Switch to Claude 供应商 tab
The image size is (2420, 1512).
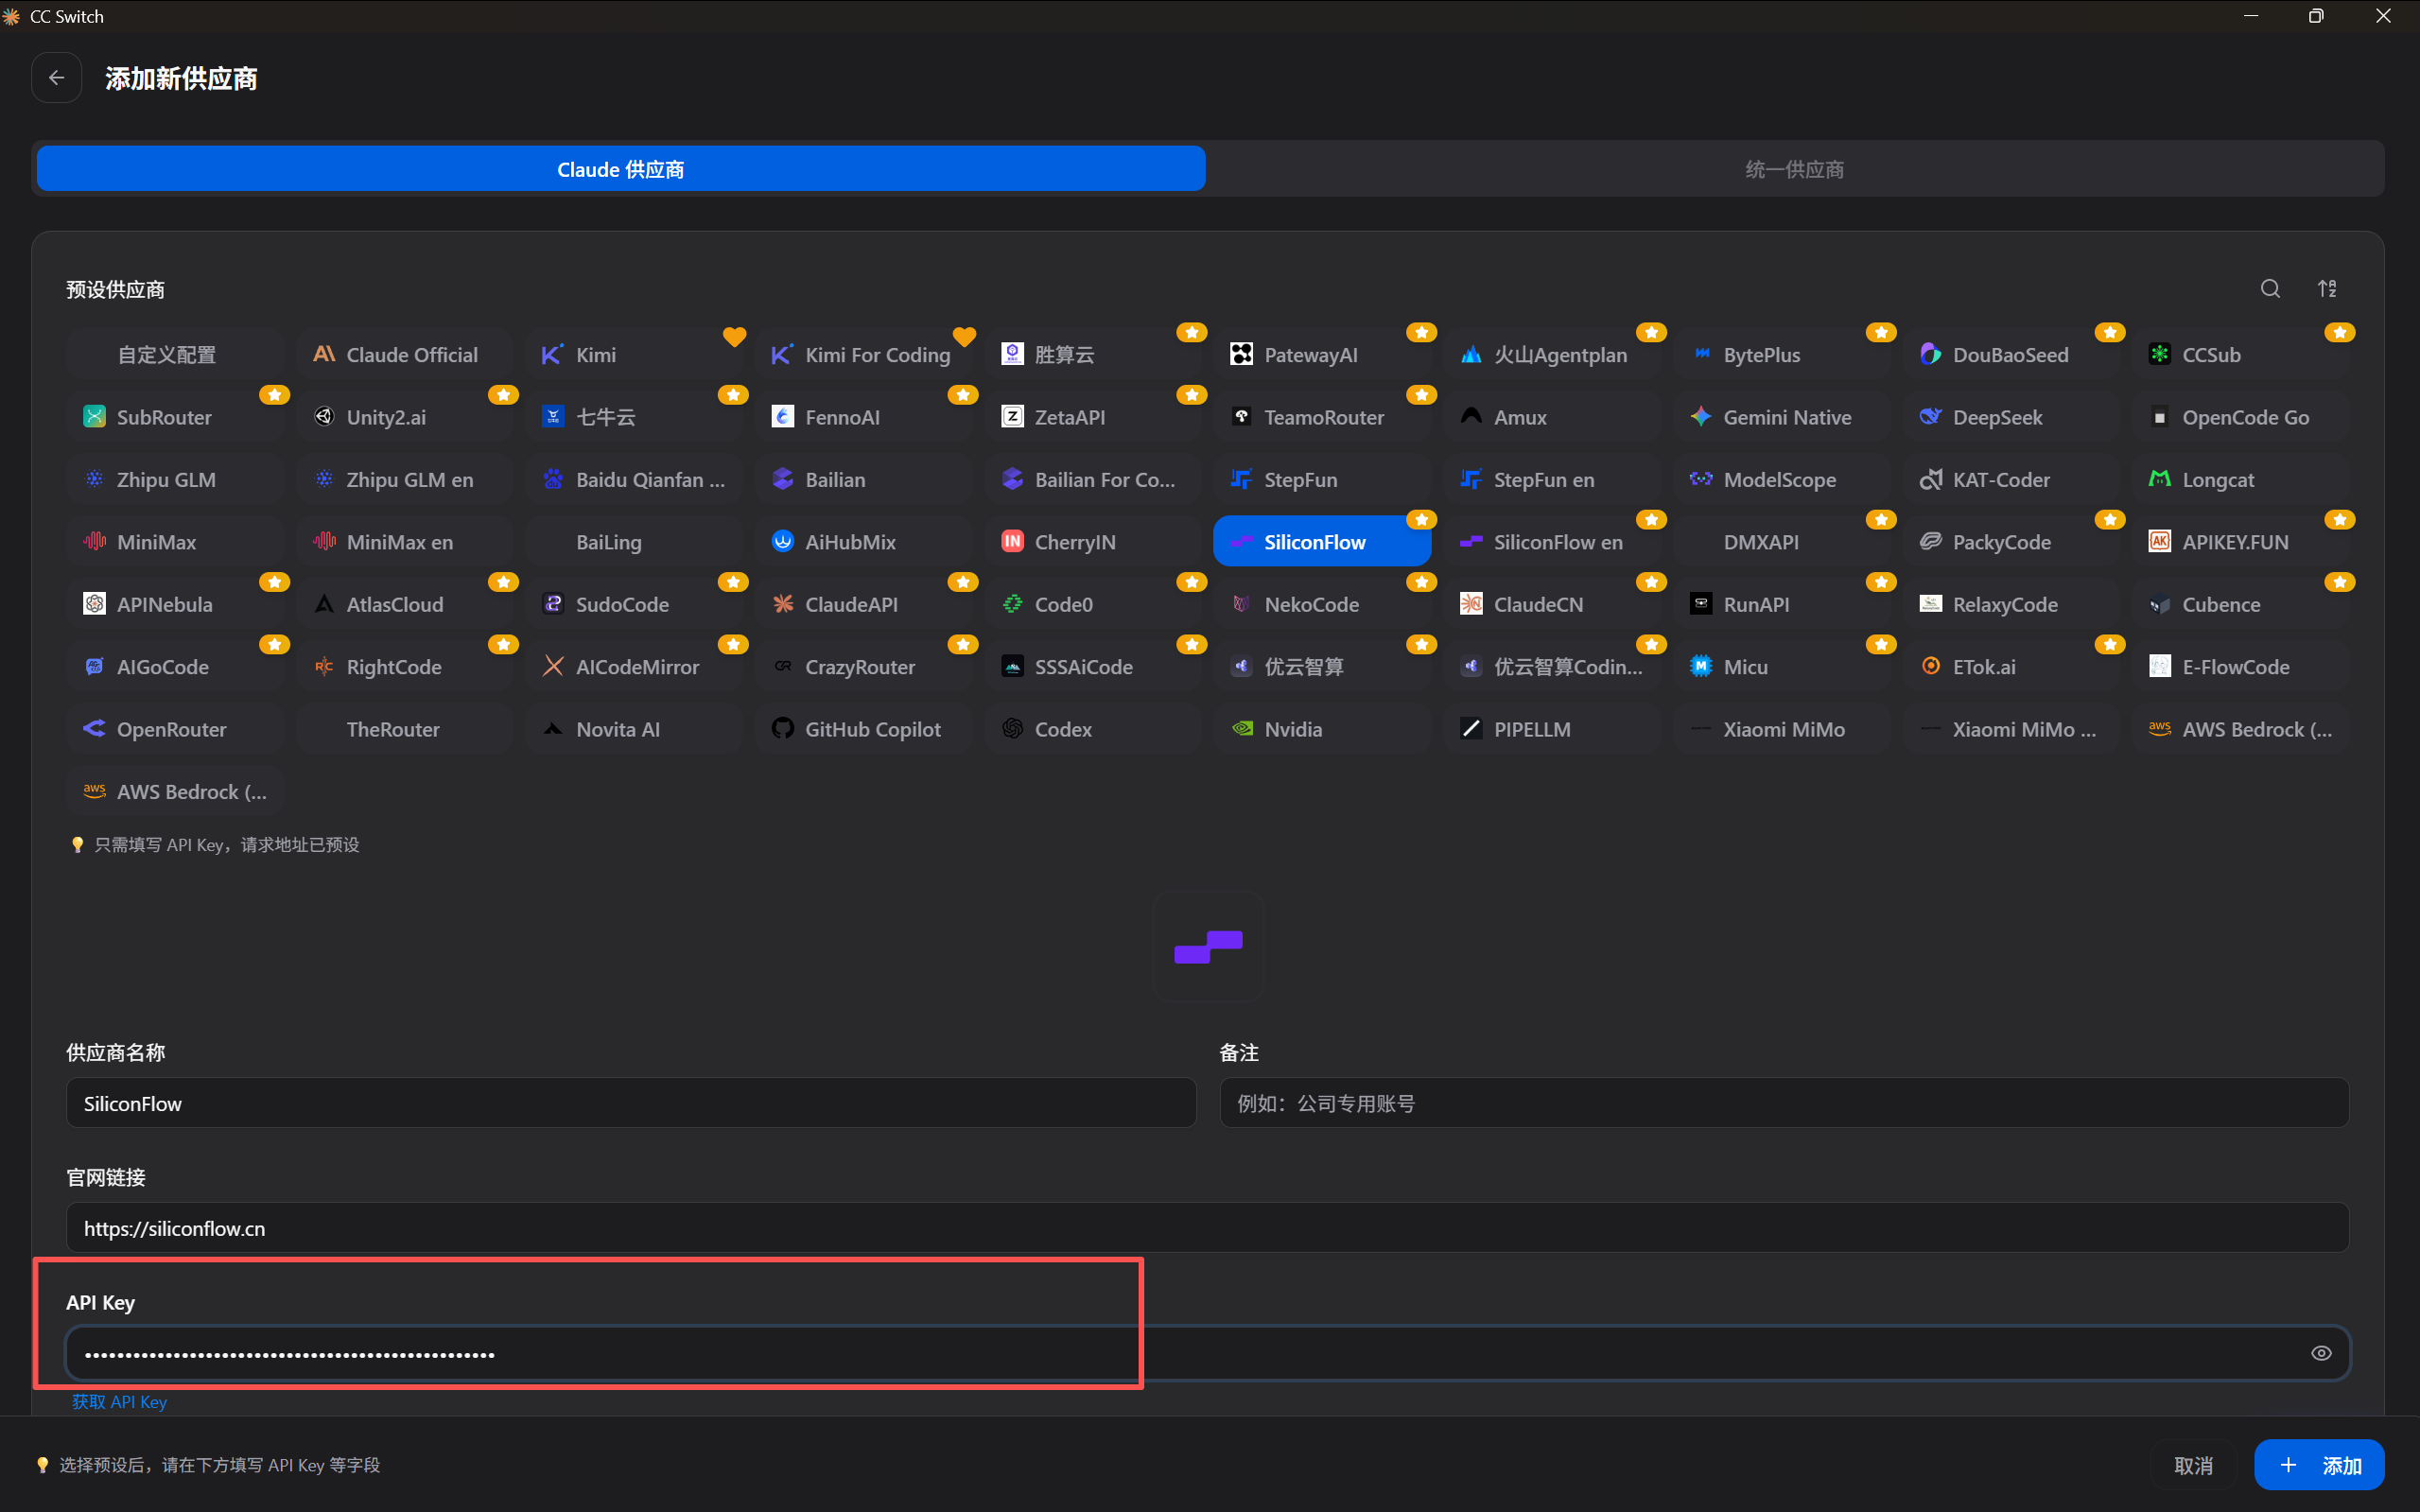coord(621,169)
